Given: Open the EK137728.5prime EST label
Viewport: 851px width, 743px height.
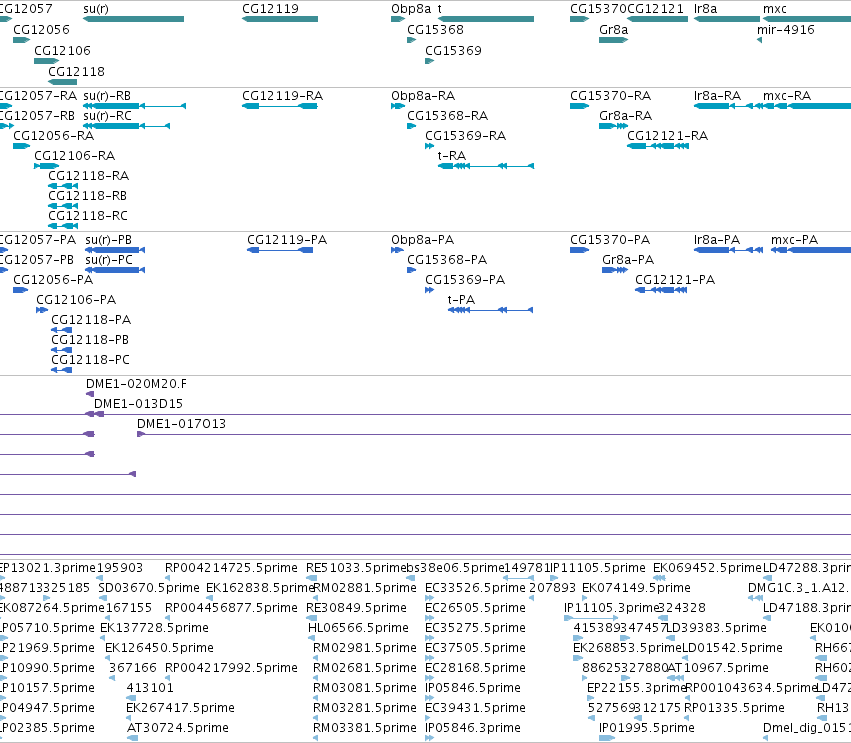Looking at the screenshot, I should coord(154,628).
